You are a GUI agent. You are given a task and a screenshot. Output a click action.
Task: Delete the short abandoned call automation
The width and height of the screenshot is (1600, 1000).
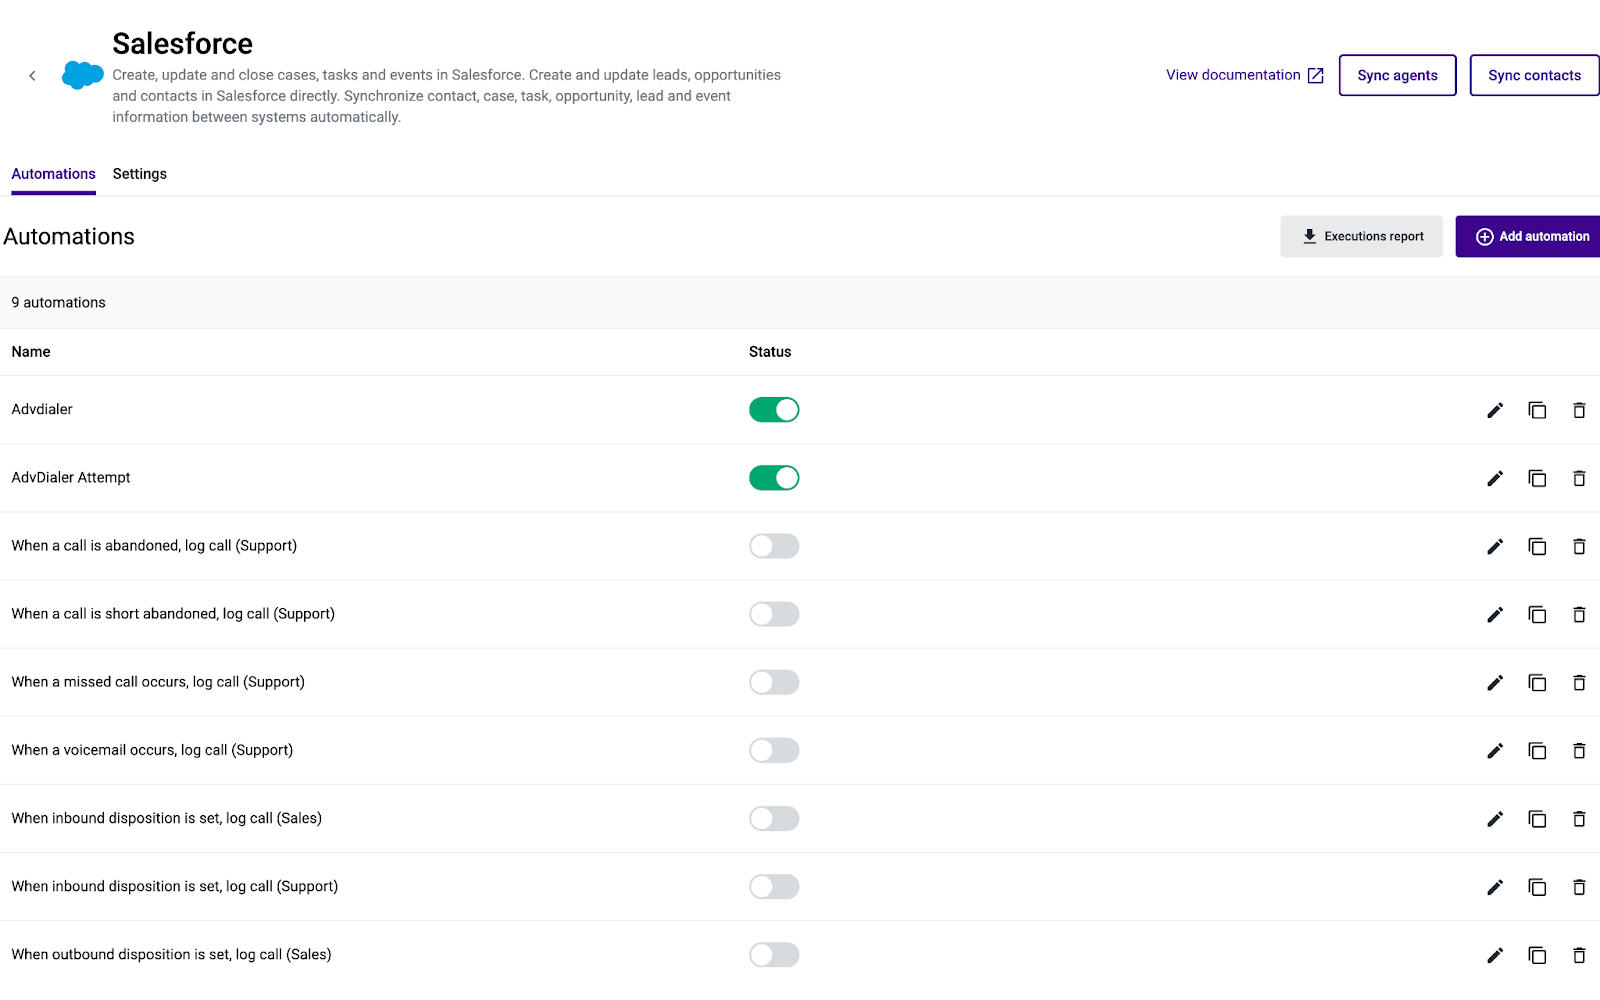(1579, 614)
